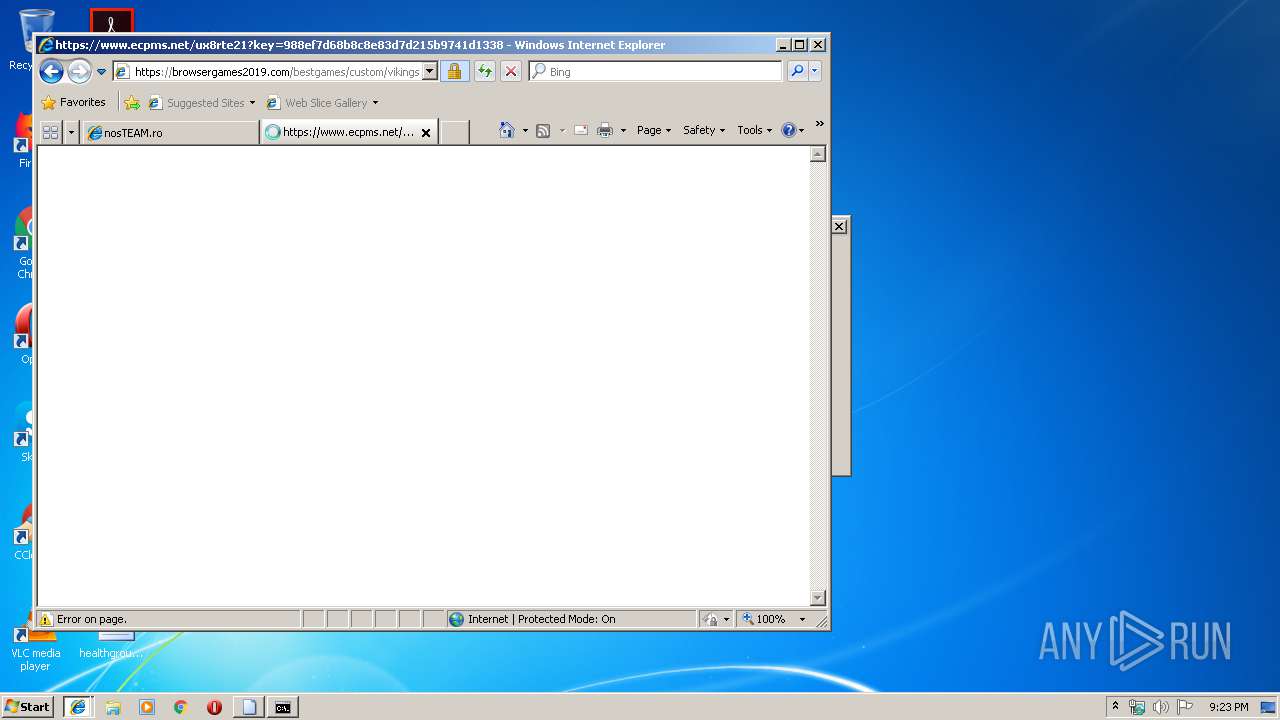The width and height of the screenshot is (1280, 720).
Task: Open the Favorites center
Action: pyautogui.click(x=73, y=102)
